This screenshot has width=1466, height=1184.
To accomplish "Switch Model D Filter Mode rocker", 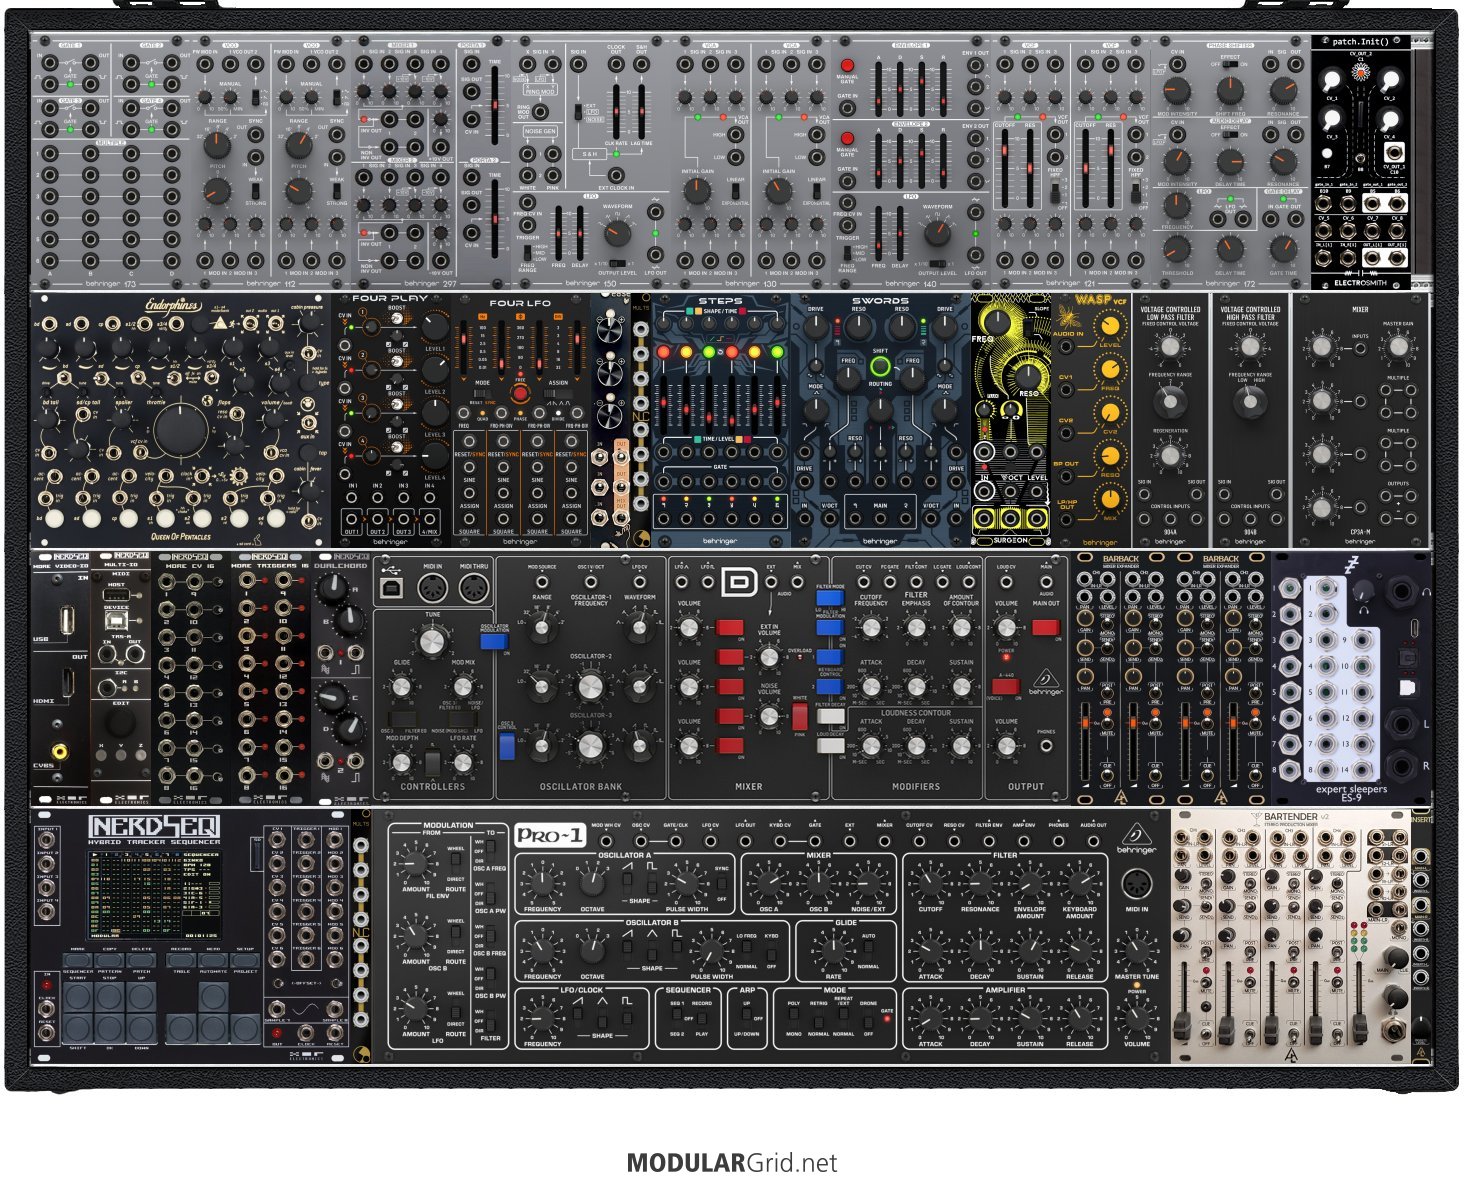I will (830, 598).
